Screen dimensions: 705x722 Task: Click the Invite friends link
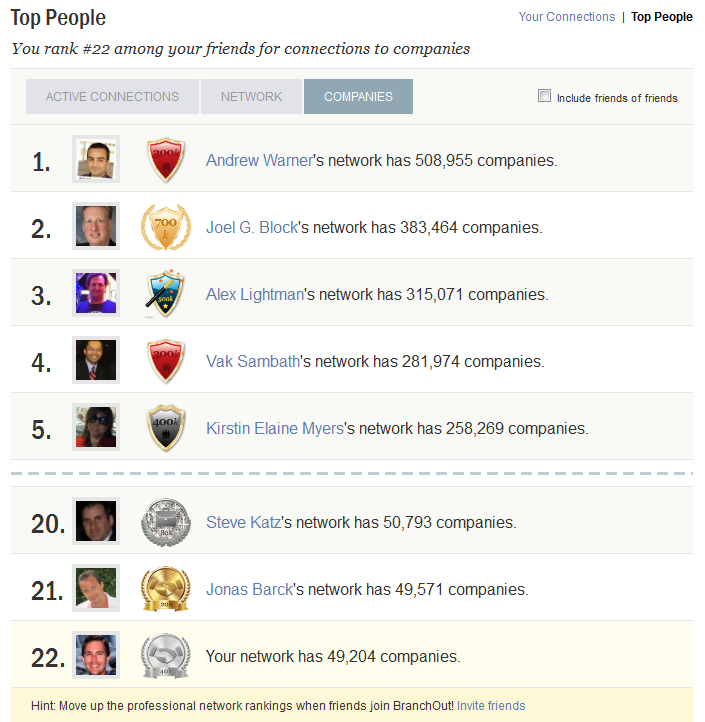491,705
